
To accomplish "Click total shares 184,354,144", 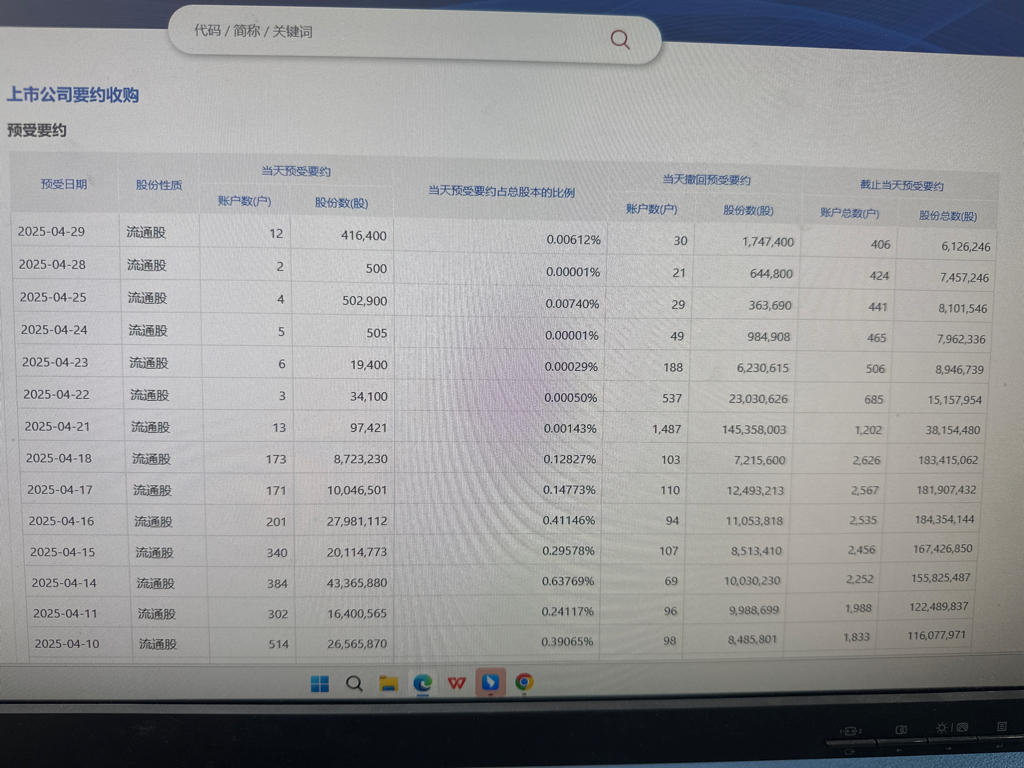I will pos(944,519).
